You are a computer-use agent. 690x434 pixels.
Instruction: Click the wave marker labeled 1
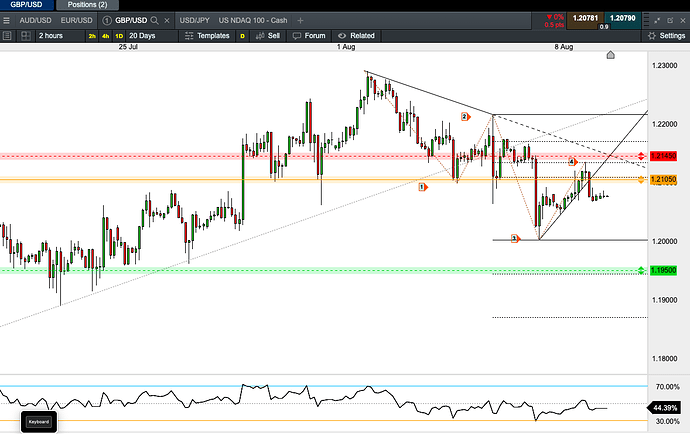422,186
